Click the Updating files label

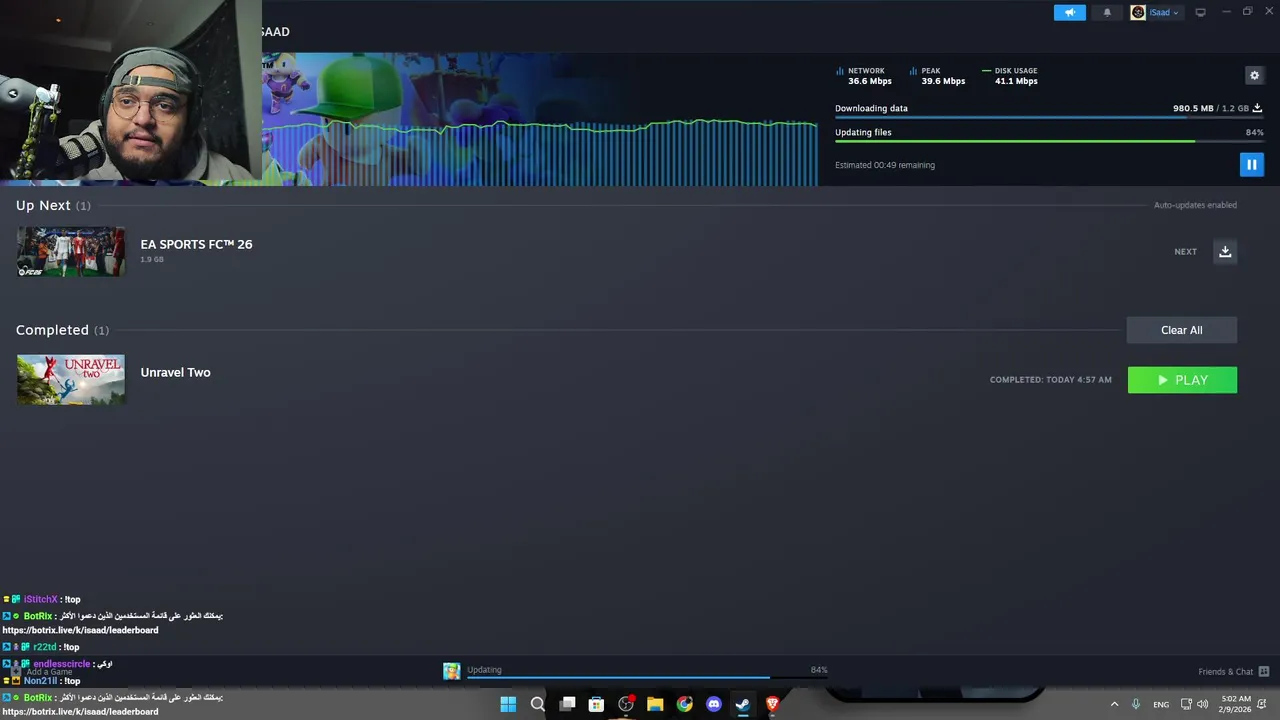863,132
